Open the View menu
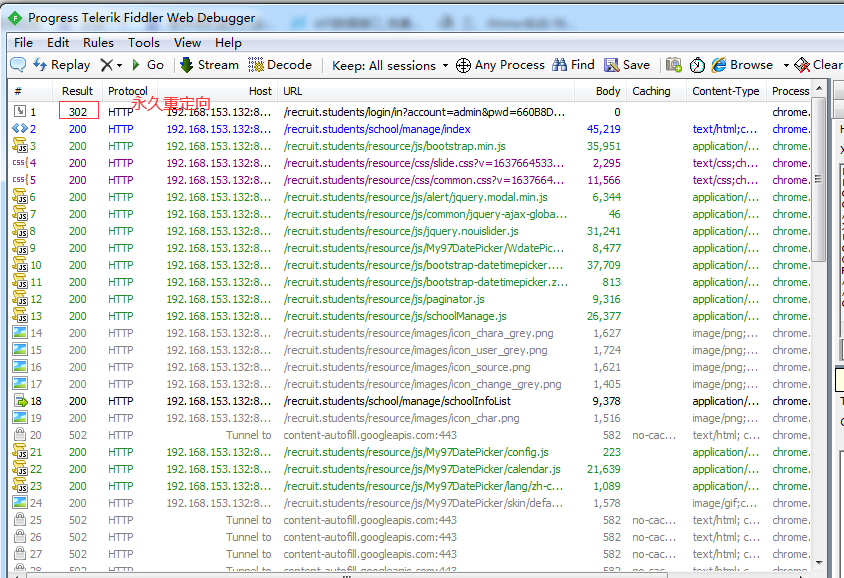The height and width of the screenshot is (578, 844). click(187, 43)
